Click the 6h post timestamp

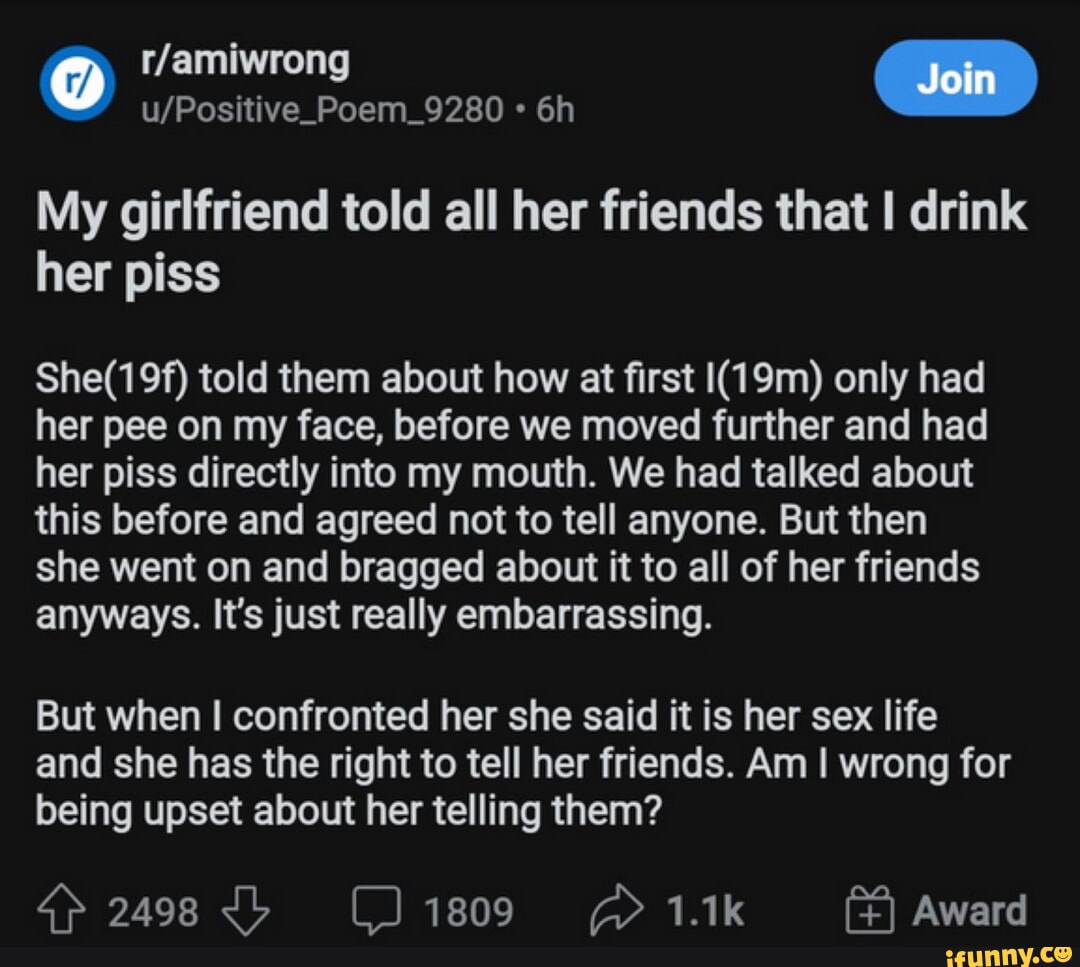556,109
